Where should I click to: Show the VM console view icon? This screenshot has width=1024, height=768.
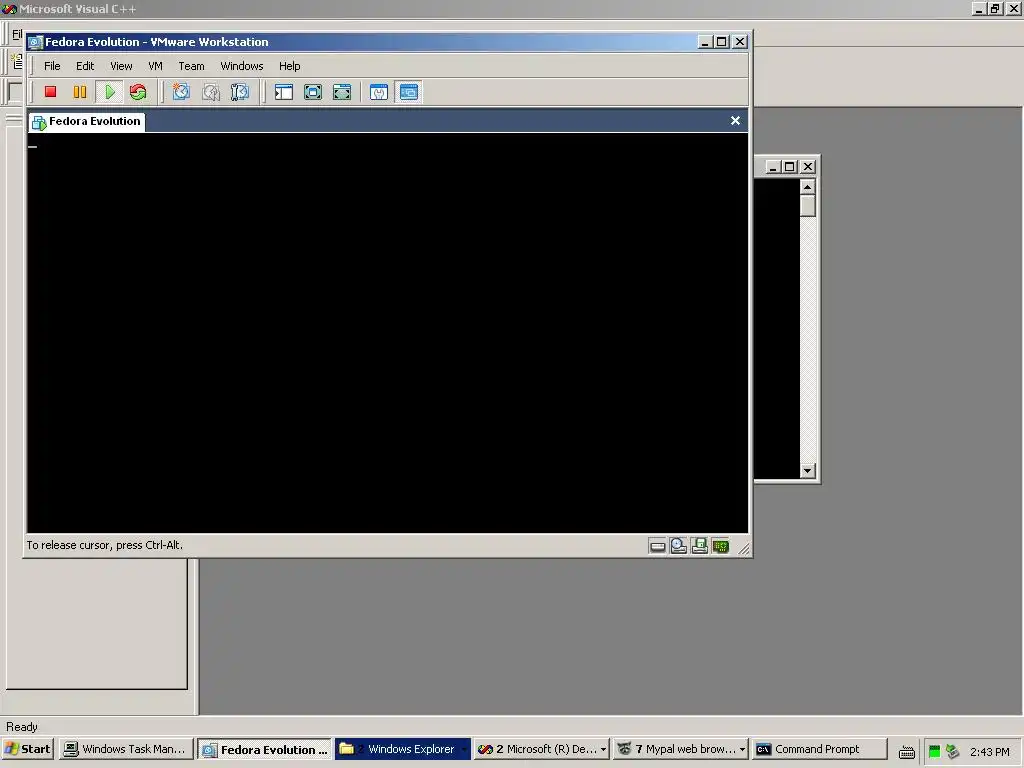[409, 92]
